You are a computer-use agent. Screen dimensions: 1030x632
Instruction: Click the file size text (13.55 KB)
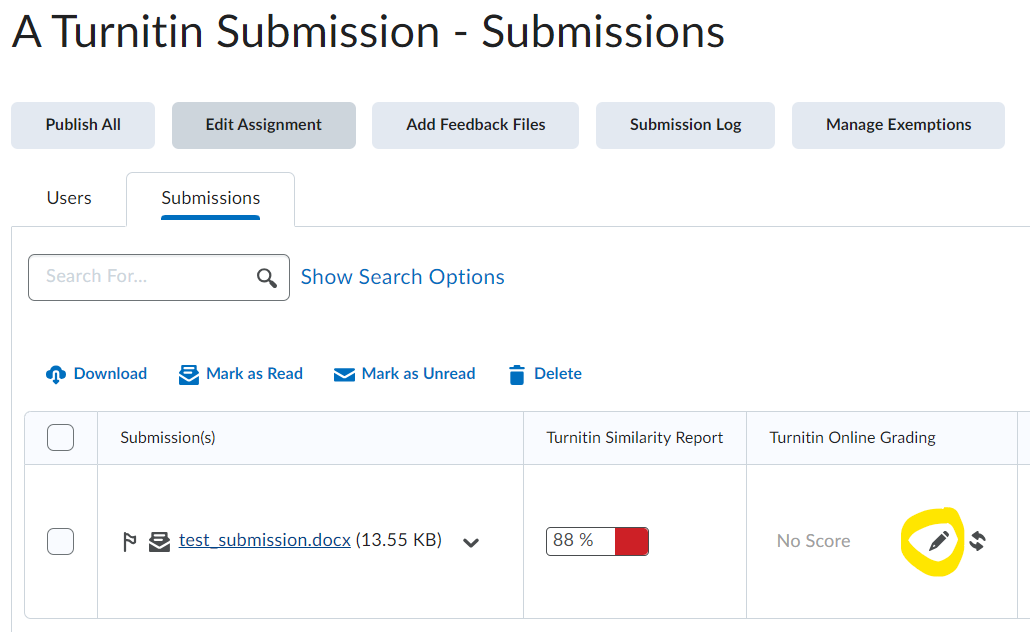coord(399,540)
